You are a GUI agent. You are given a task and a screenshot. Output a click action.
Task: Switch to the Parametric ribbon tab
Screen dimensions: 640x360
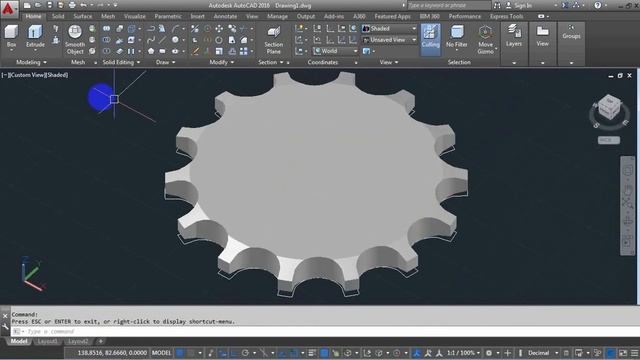(168, 16)
